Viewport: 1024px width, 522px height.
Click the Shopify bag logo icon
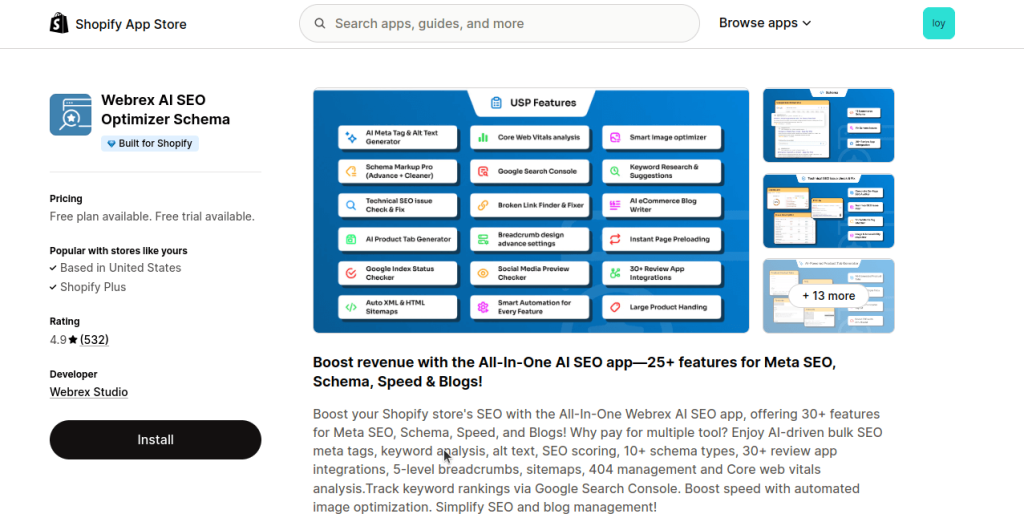coord(59,23)
